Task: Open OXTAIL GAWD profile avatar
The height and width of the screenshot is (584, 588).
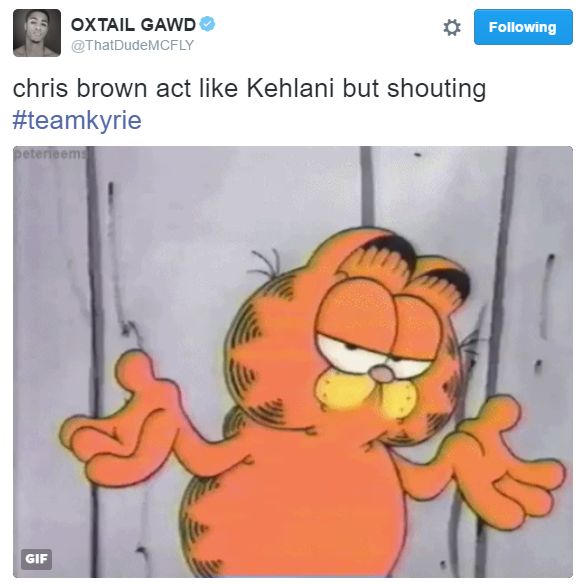Action: tap(37, 33)
